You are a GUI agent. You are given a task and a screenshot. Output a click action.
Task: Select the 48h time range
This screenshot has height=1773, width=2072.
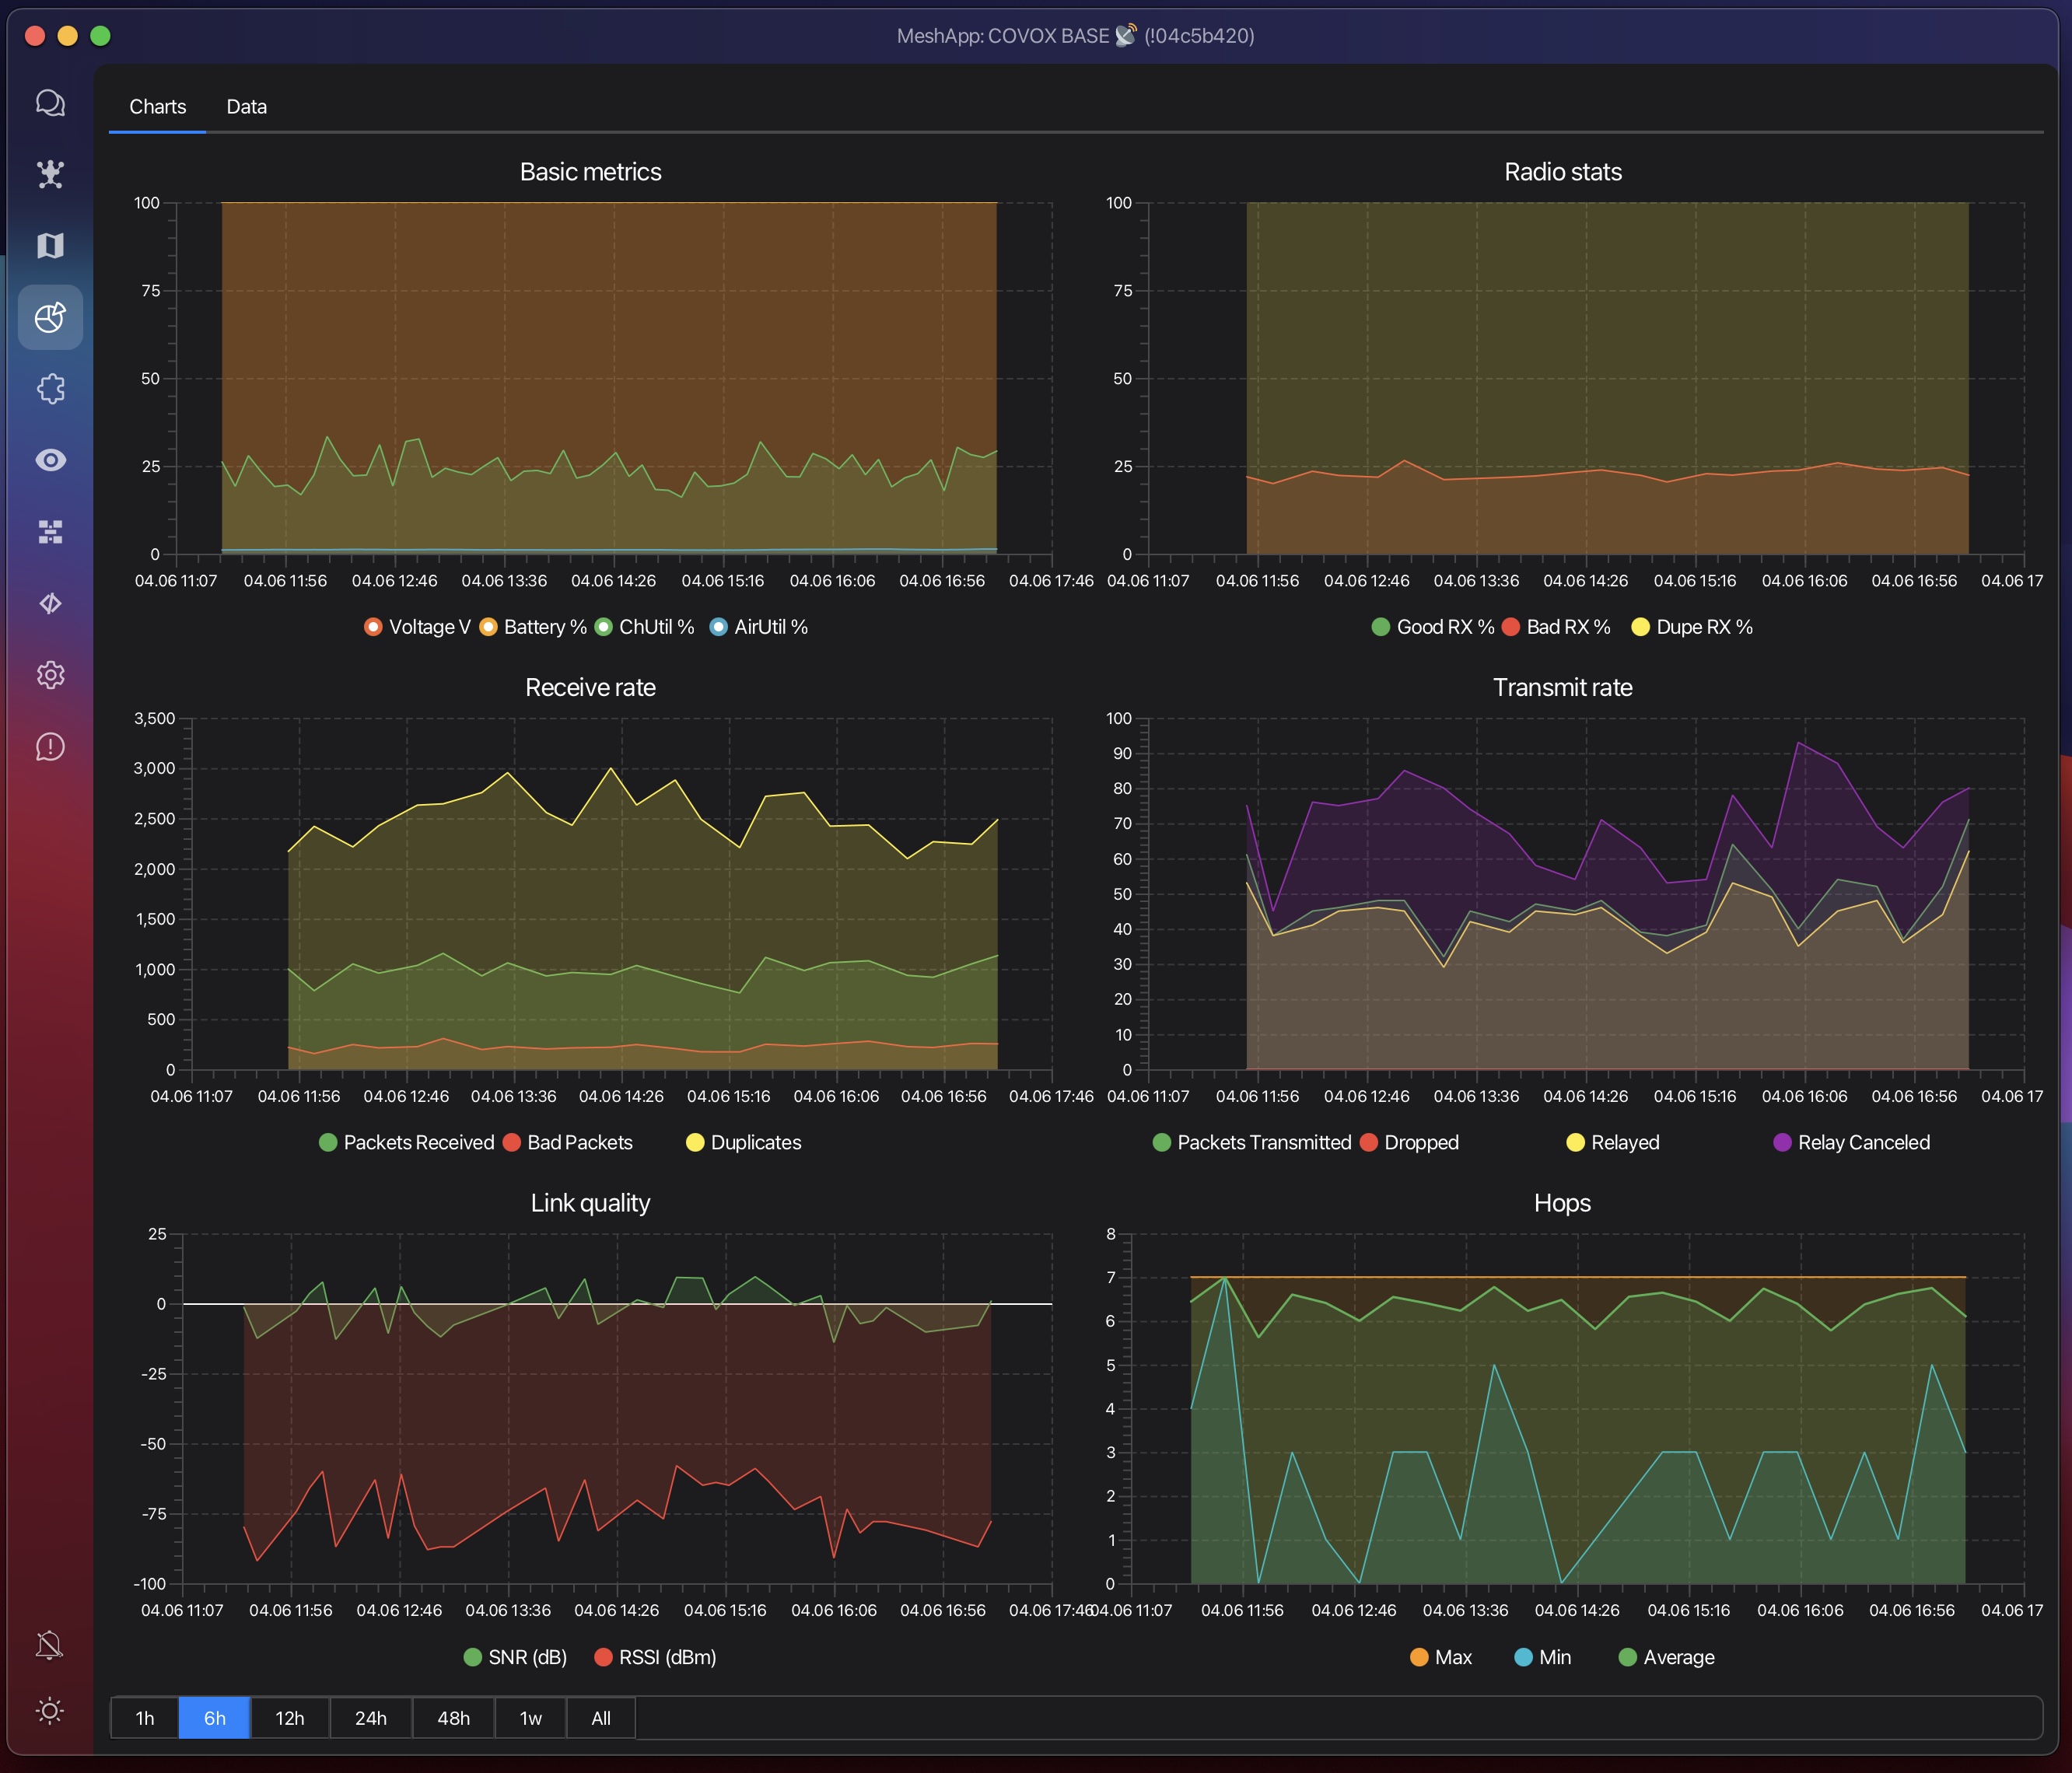tap(453, 1718)
